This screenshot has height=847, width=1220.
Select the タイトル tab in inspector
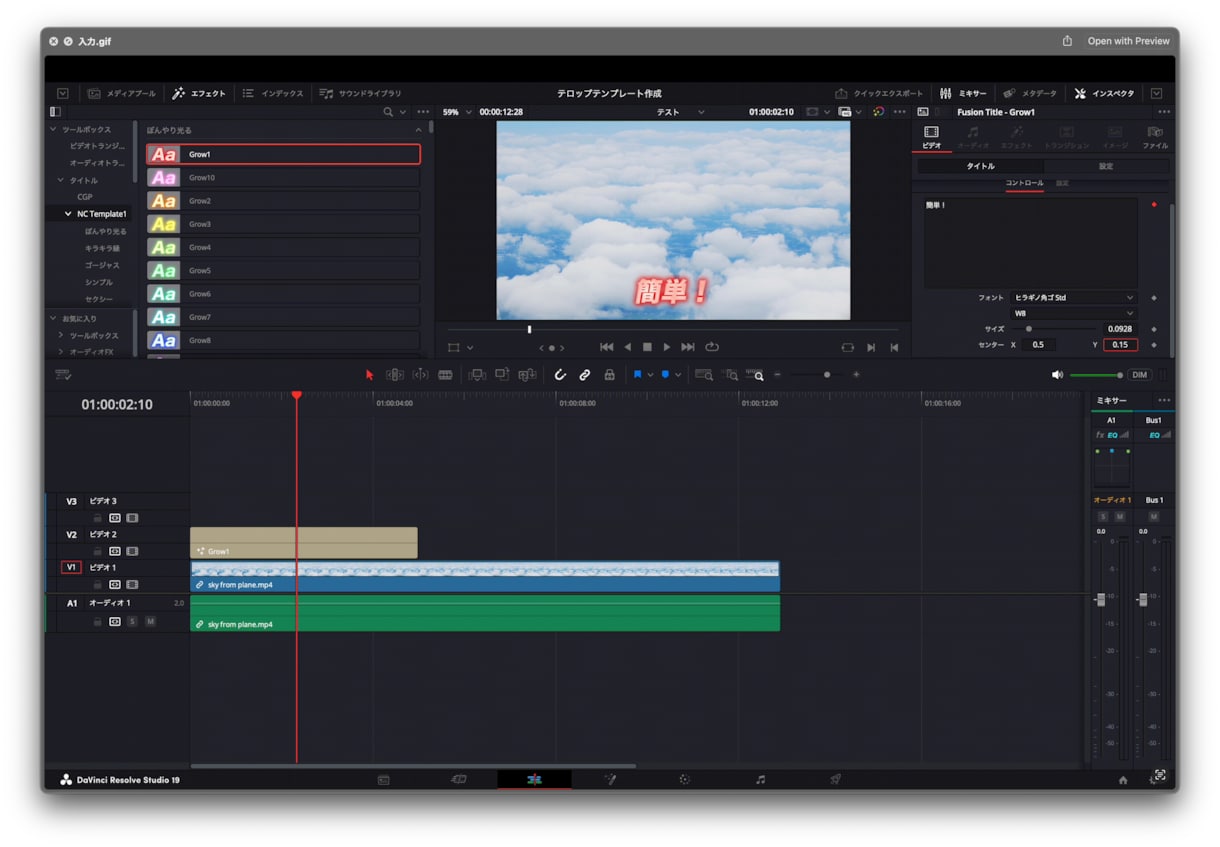coord(980,166)
